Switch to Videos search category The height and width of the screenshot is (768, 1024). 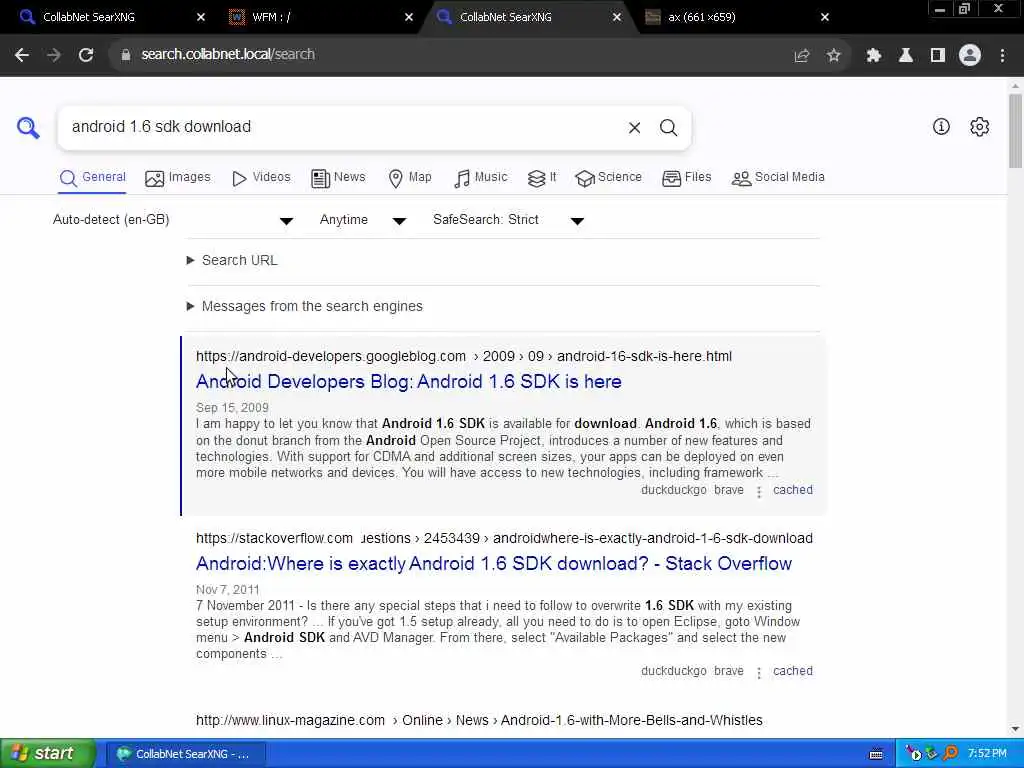click(261, 178)
